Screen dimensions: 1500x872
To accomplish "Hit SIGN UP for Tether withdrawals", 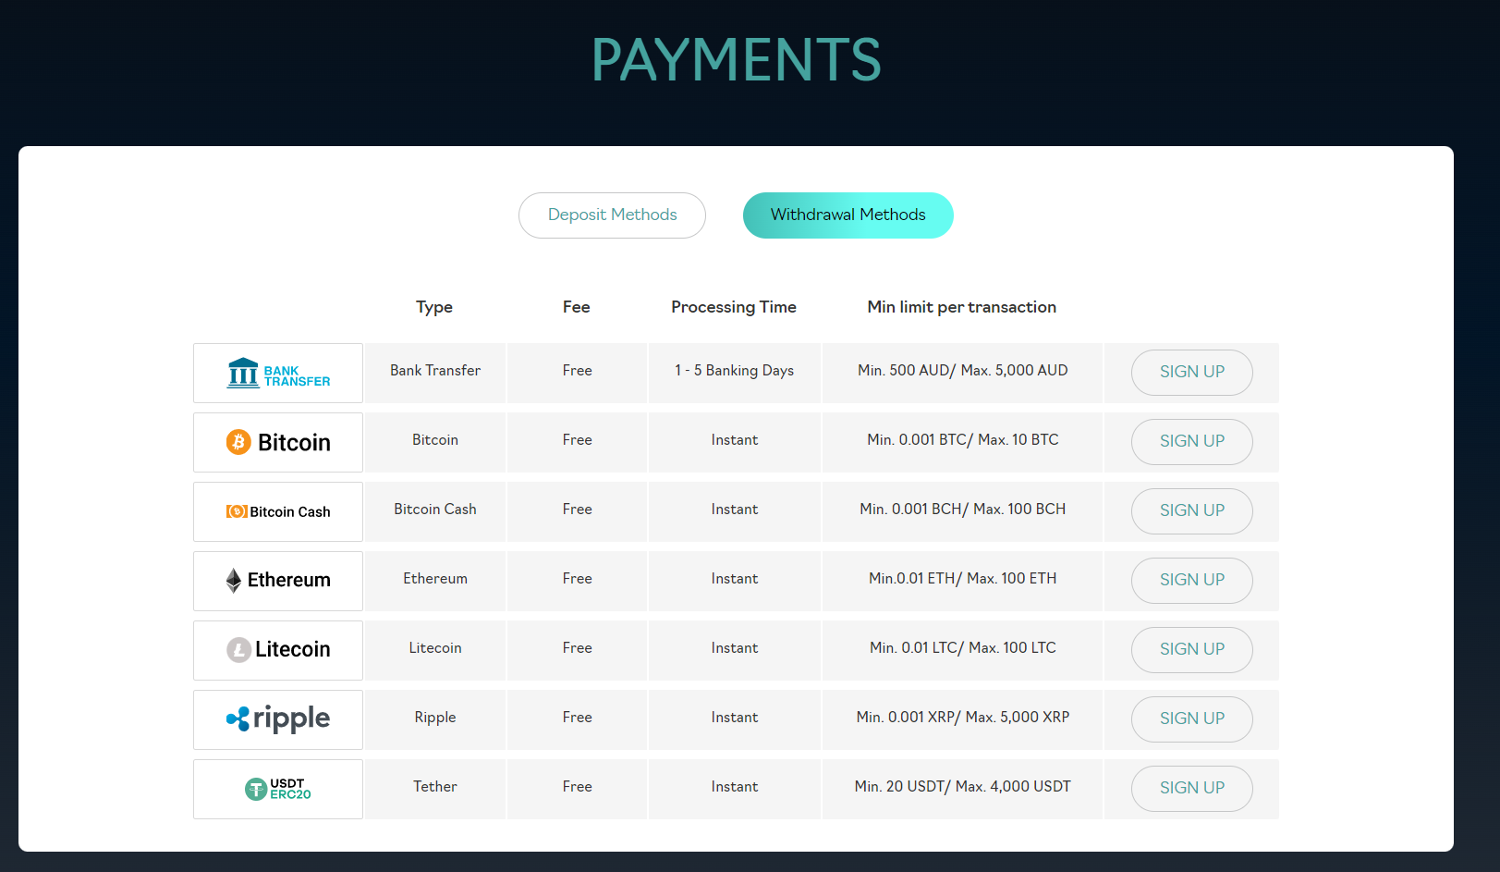I will pyautogui.click(x=1191, y=788).
